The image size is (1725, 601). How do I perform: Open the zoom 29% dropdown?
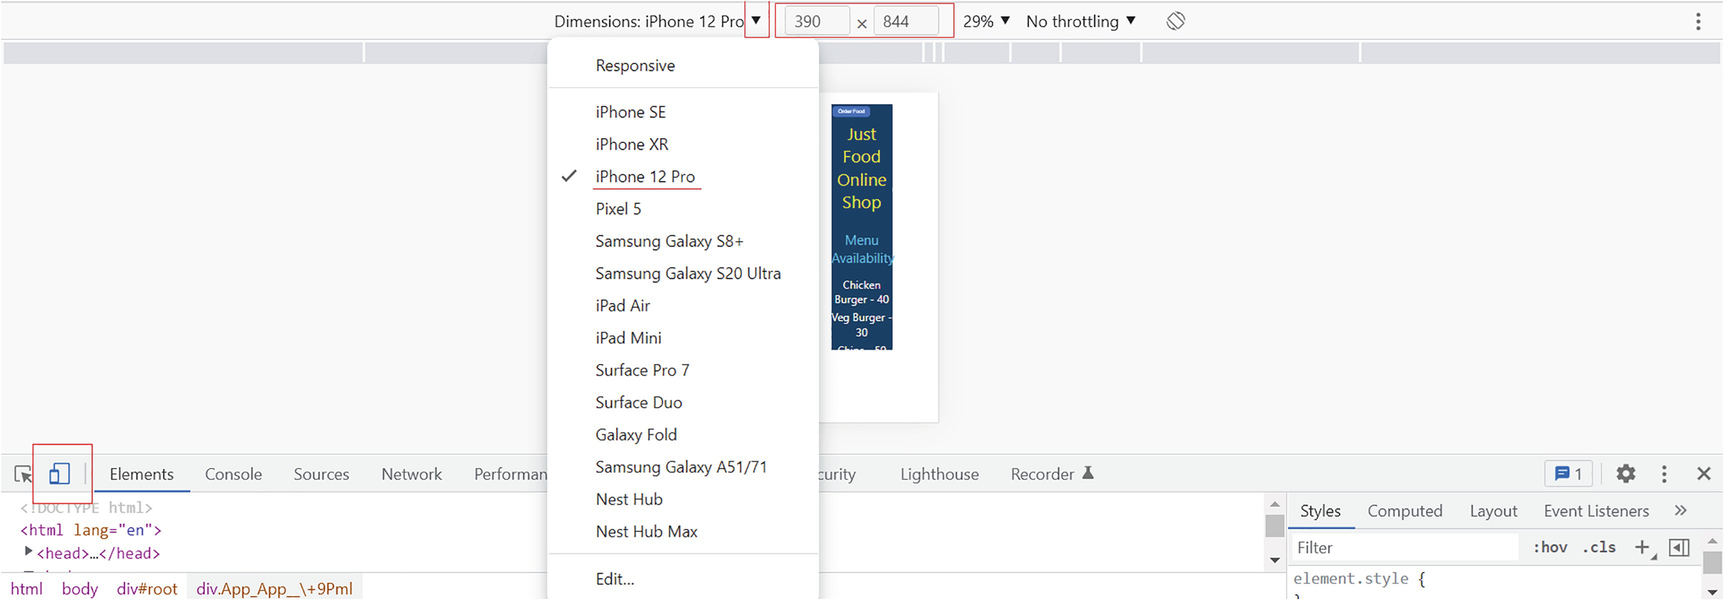click(x=986, y=21)
